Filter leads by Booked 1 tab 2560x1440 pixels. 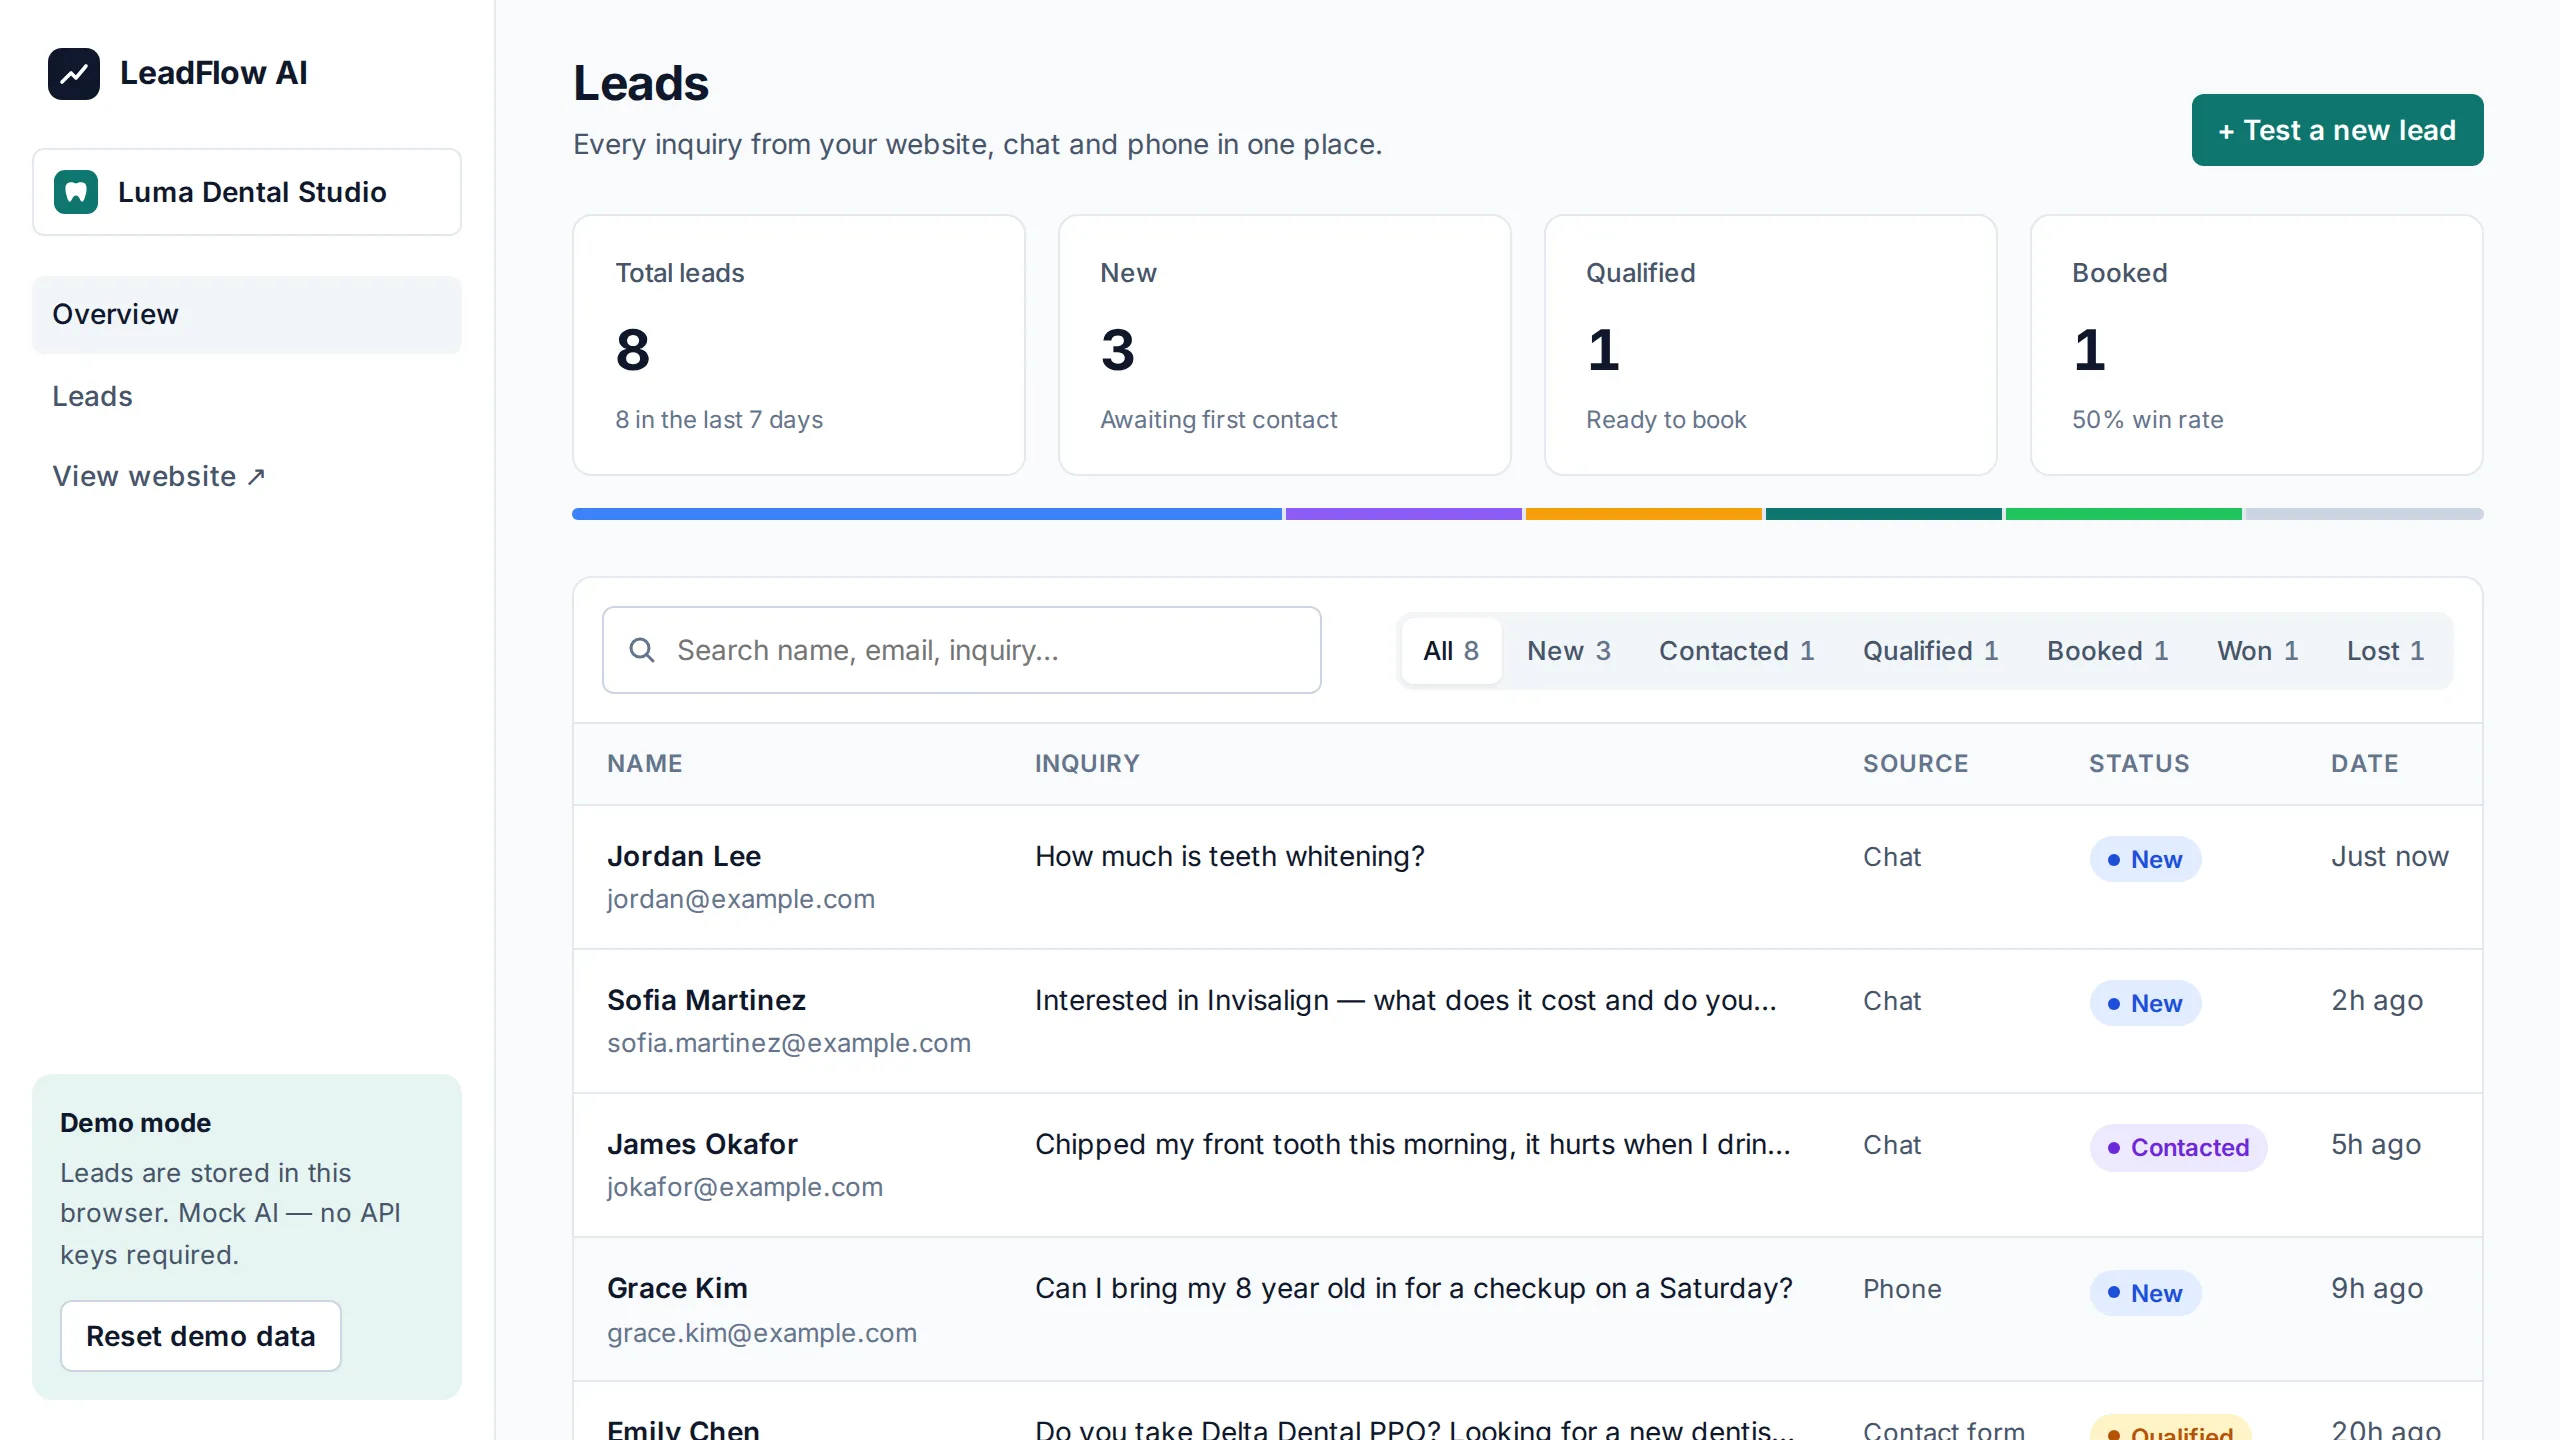point(2108,651)
